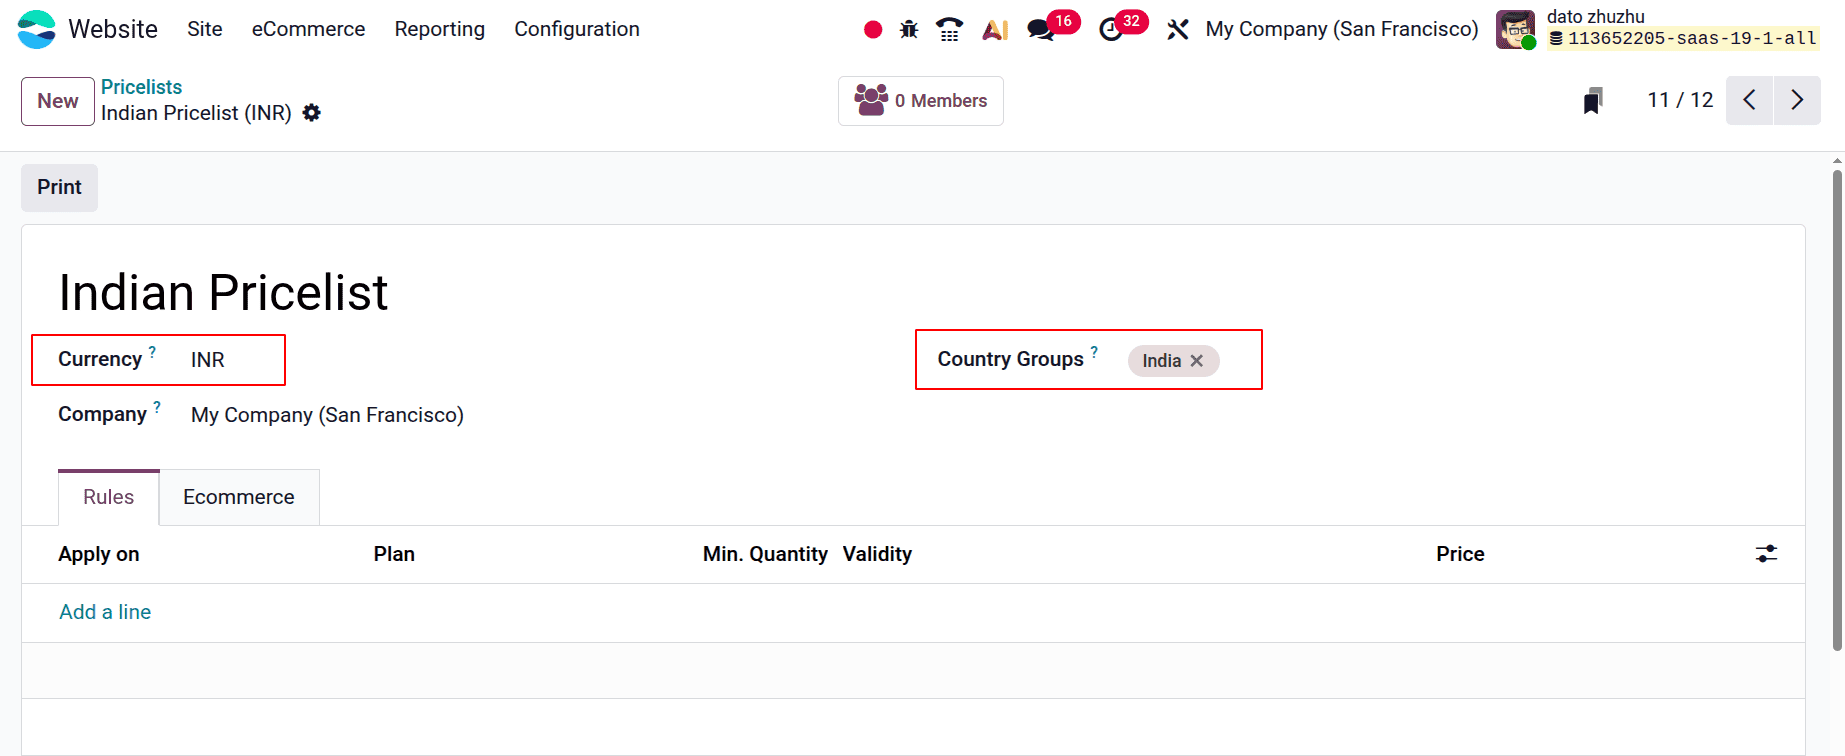Viewport: 1845px width, 756px height.
Task: Click the Odoo Website app logo
Action: [37, 29]
